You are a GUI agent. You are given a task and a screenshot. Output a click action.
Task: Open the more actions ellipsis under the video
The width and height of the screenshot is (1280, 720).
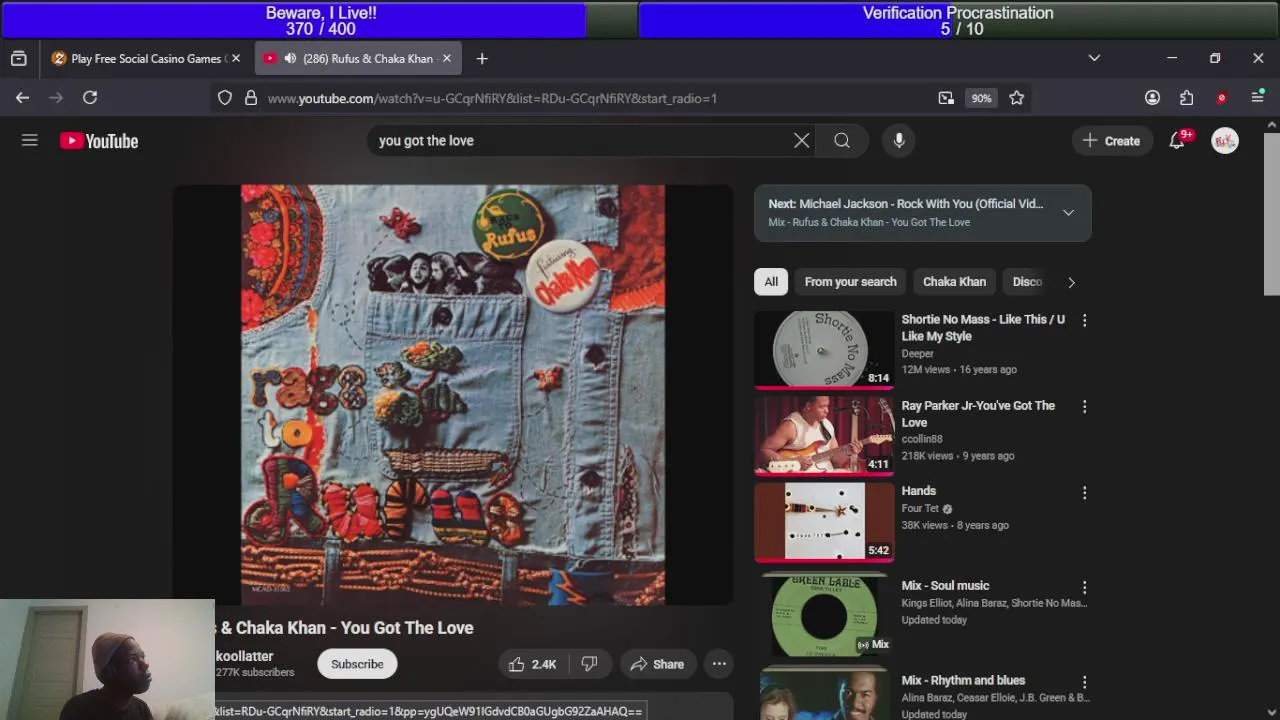pos(719,664)
